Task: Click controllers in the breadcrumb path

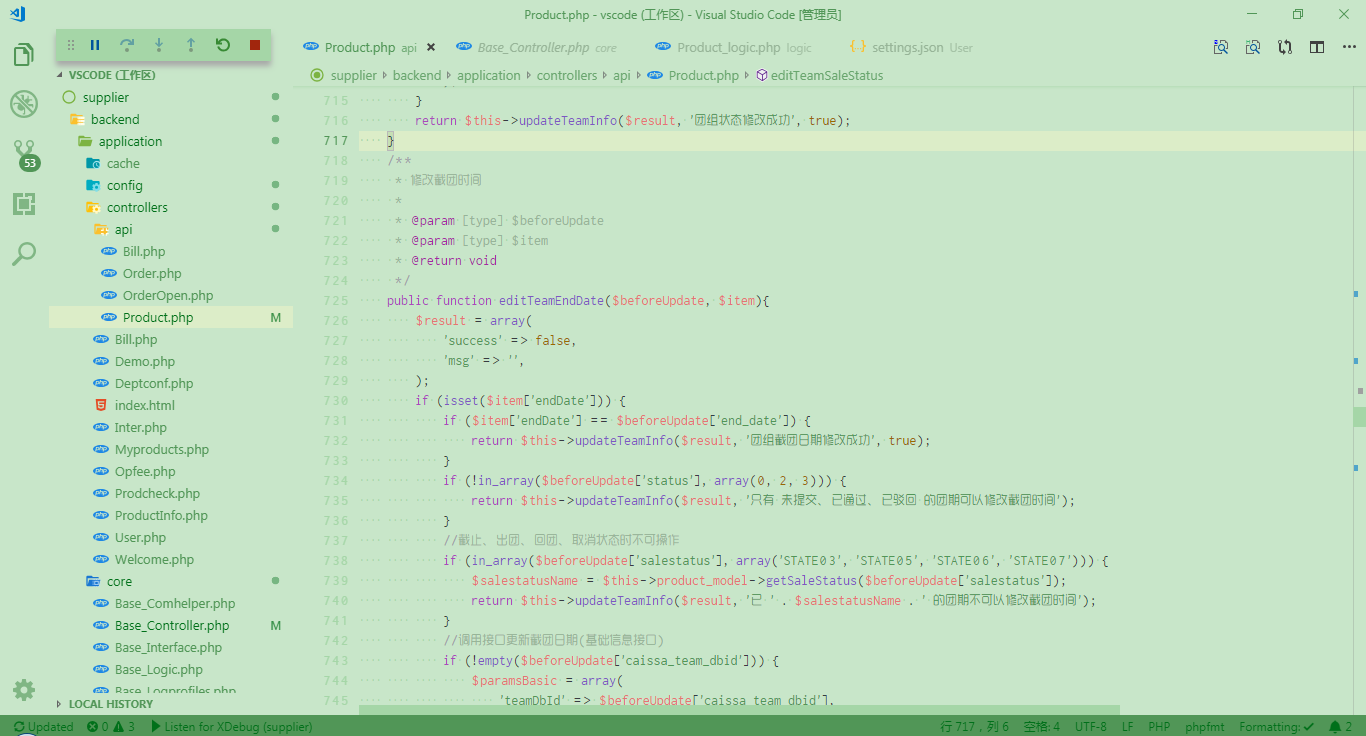Action: [x=567, y=75]
